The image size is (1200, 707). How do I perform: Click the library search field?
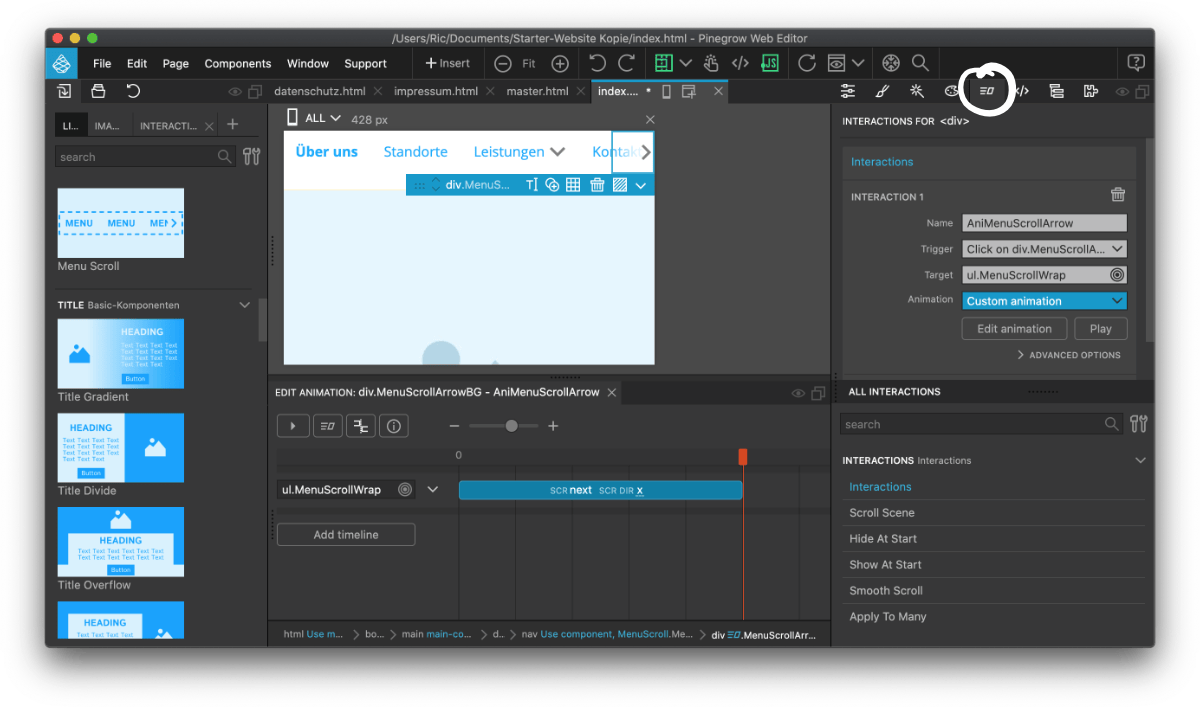tap(145, 157)
